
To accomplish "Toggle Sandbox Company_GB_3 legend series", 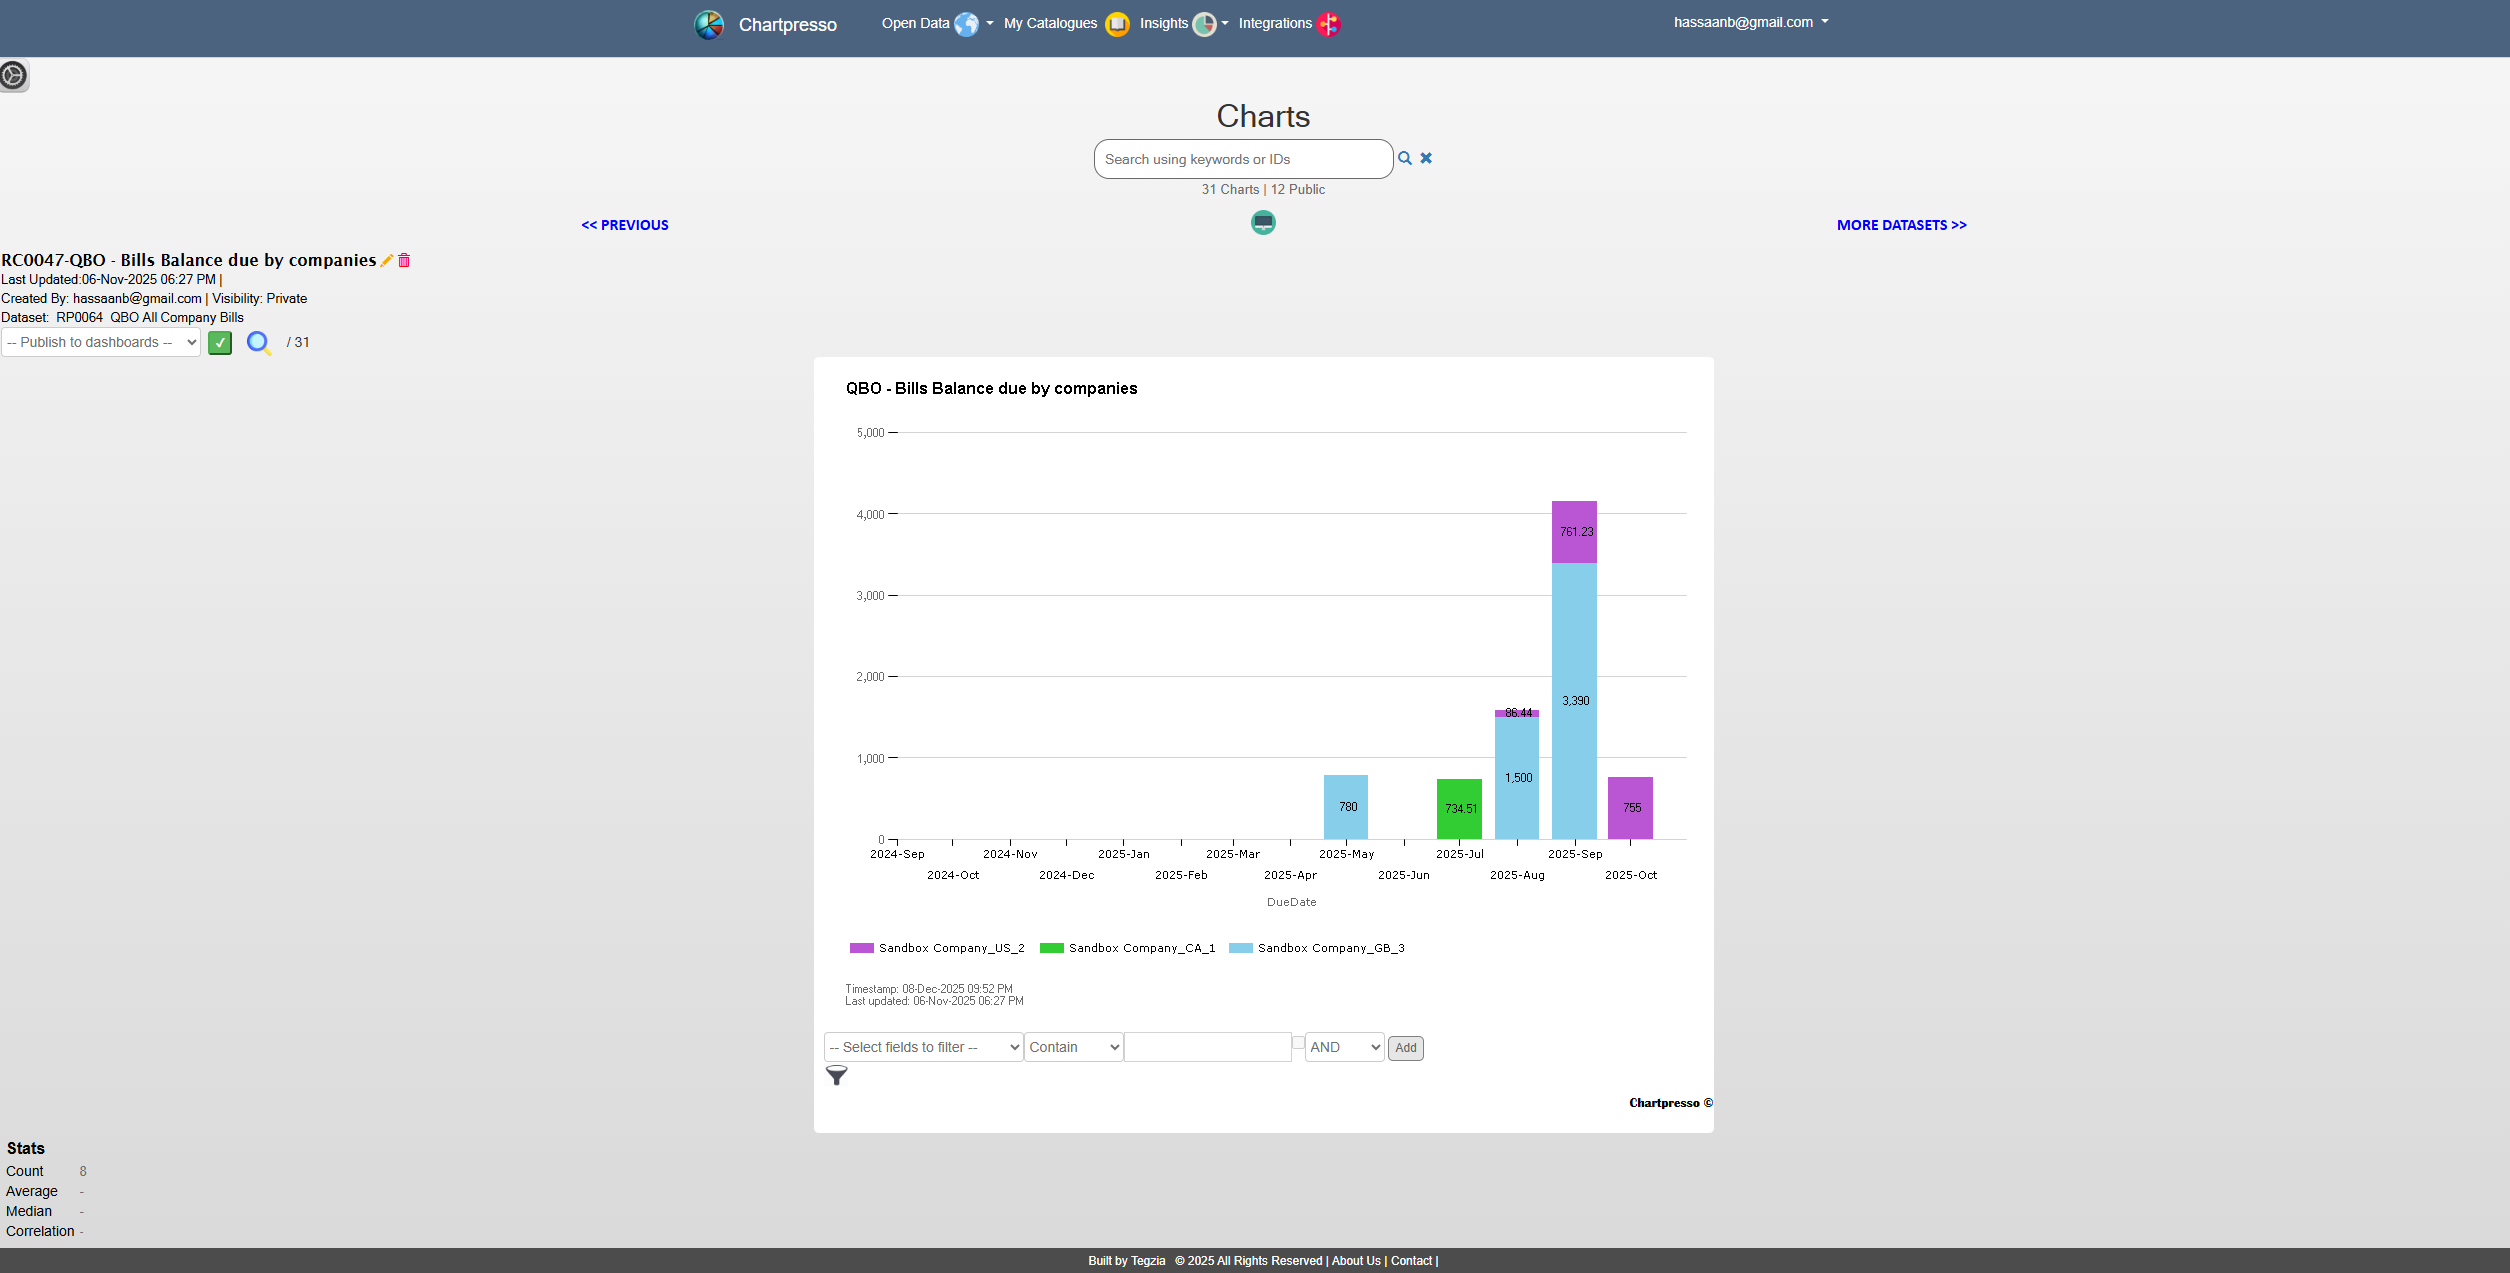I will pyautogui.click(x=1330, y=948).
